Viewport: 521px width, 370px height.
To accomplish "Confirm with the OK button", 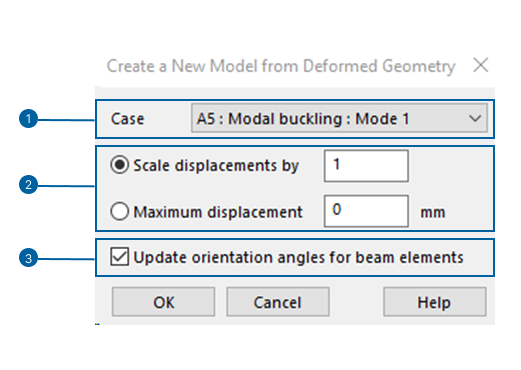I will 163,302.
